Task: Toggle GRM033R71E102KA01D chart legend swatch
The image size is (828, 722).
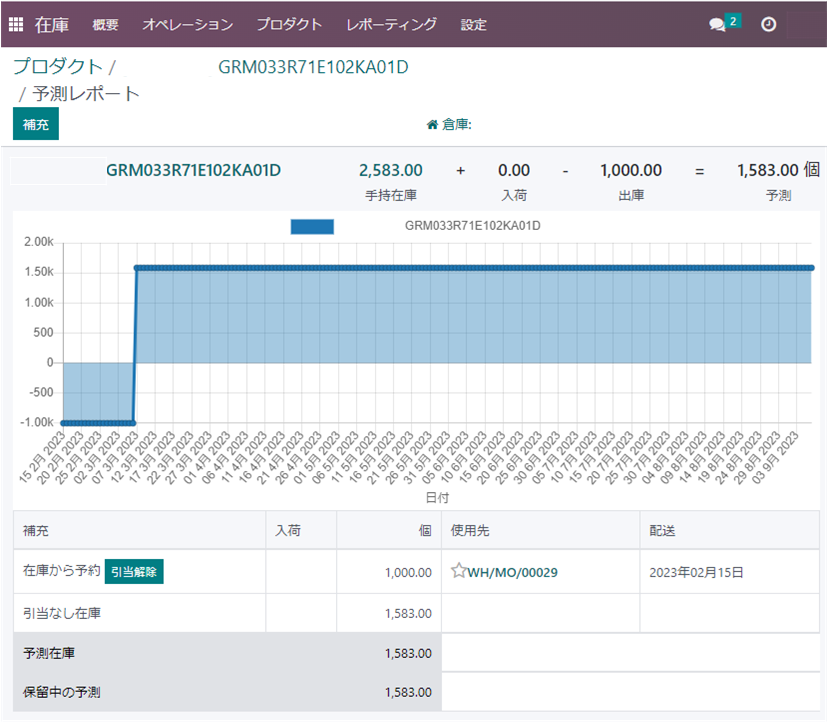Action: pyautogui.click(x=312, y=226)
